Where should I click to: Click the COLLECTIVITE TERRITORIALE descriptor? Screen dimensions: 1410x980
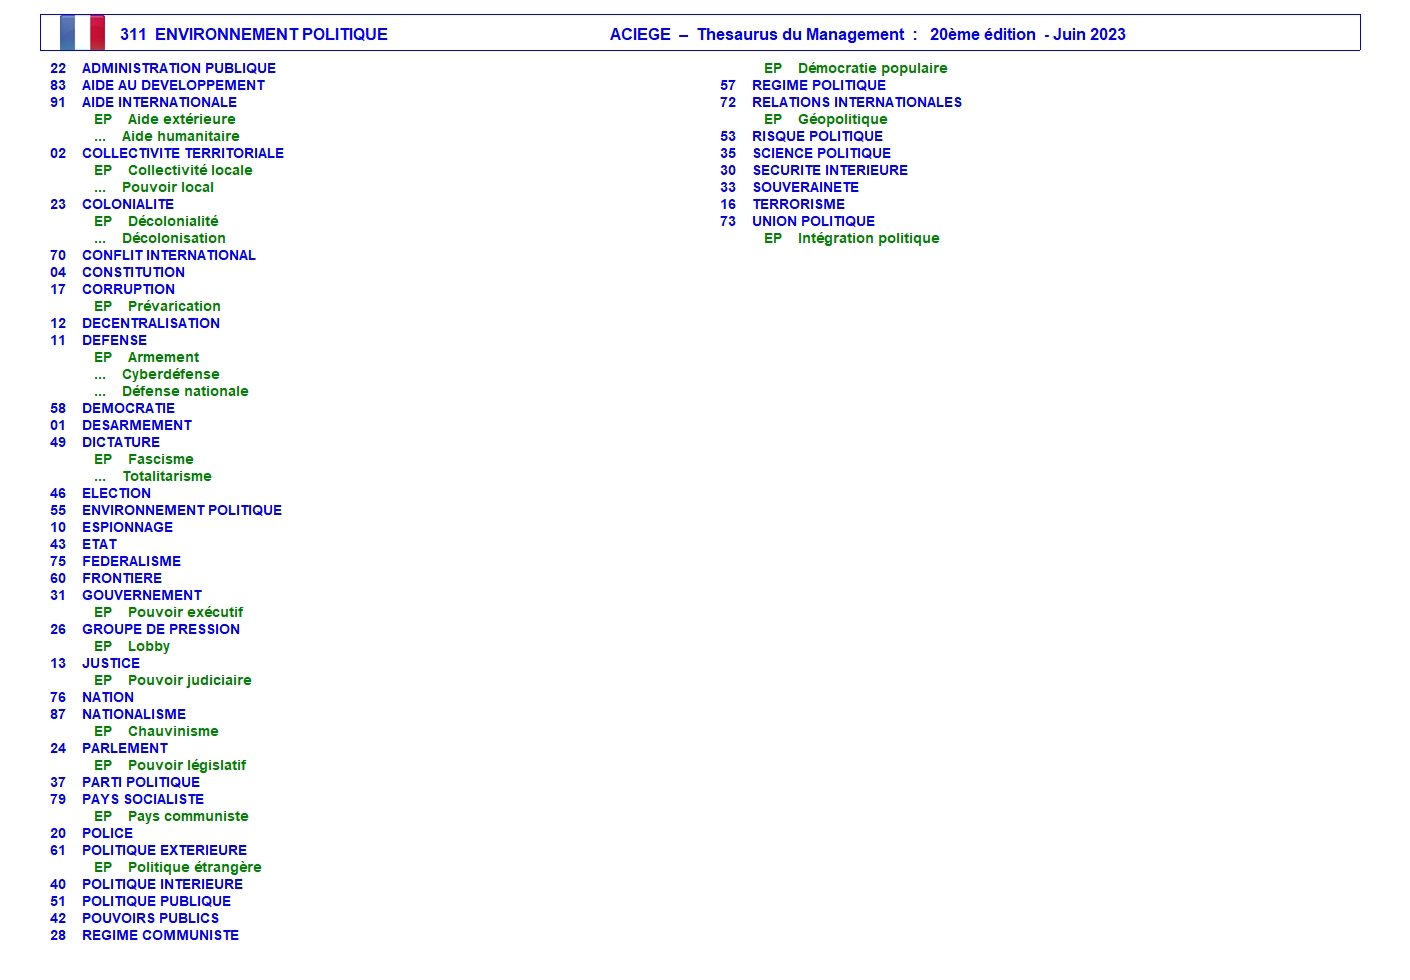(182, 153)
